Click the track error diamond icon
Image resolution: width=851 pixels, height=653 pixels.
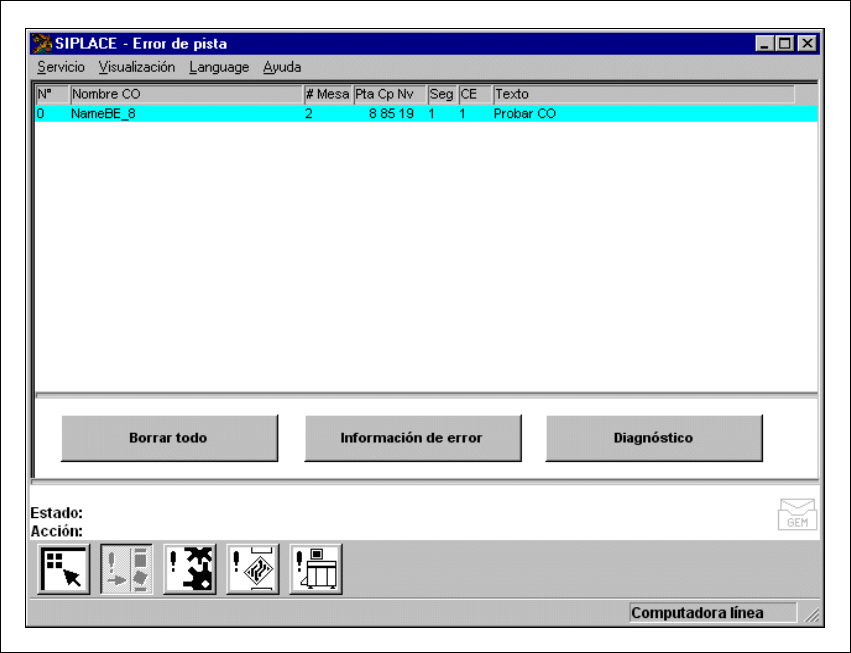[x=253, y=569]
